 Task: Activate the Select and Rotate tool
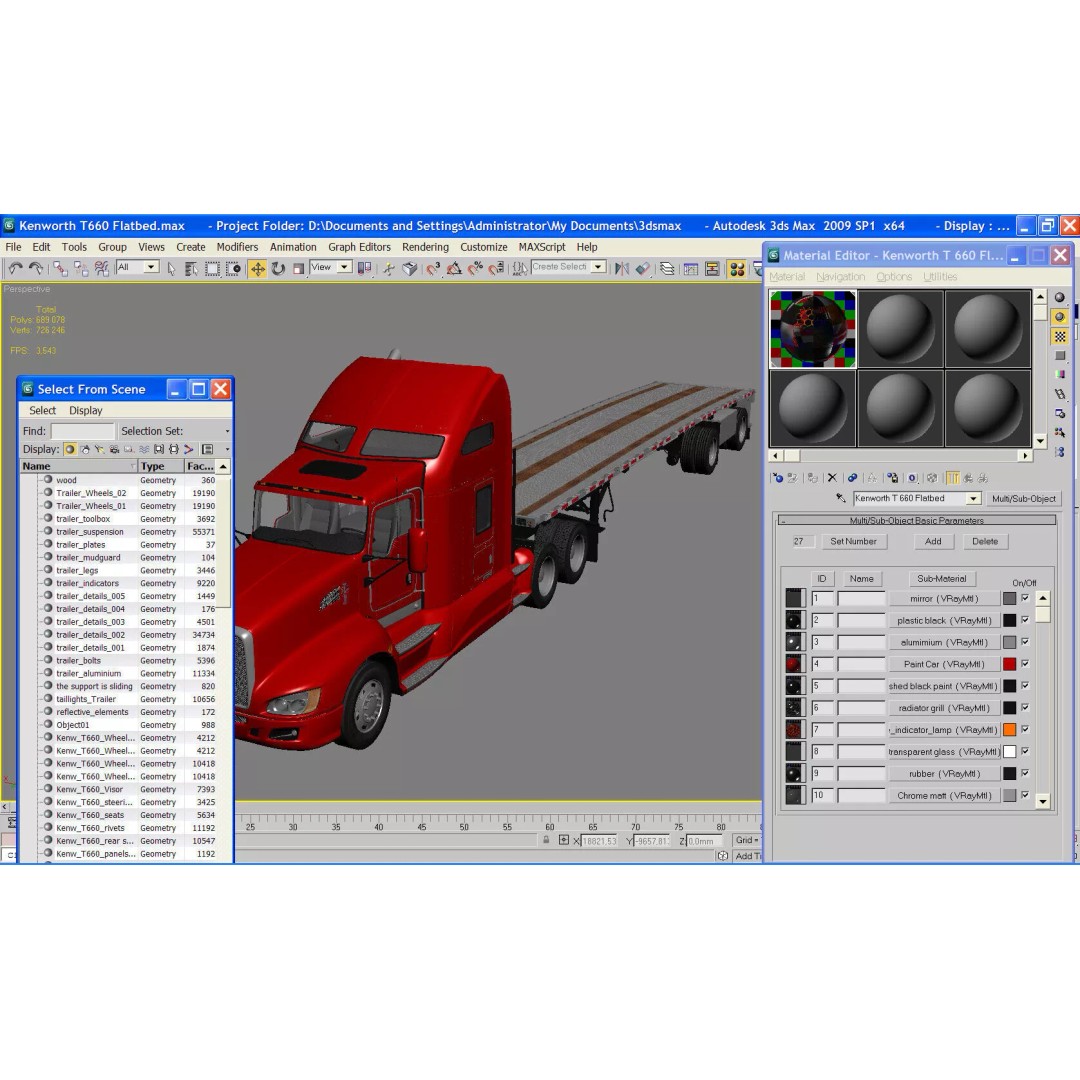coord(278,269)
